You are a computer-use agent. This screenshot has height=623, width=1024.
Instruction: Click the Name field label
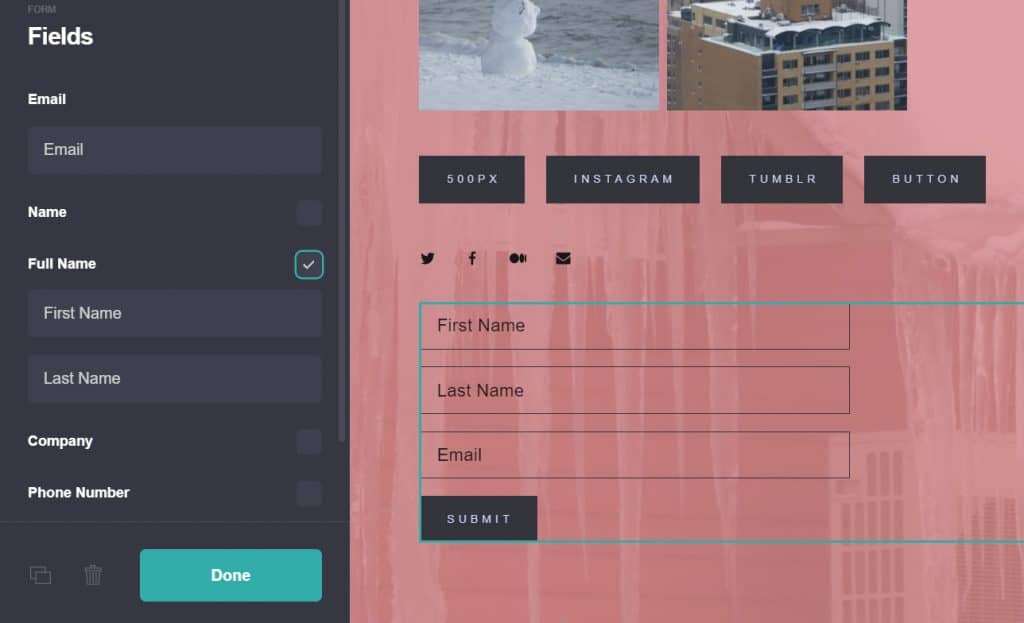[x=47, y=212]
